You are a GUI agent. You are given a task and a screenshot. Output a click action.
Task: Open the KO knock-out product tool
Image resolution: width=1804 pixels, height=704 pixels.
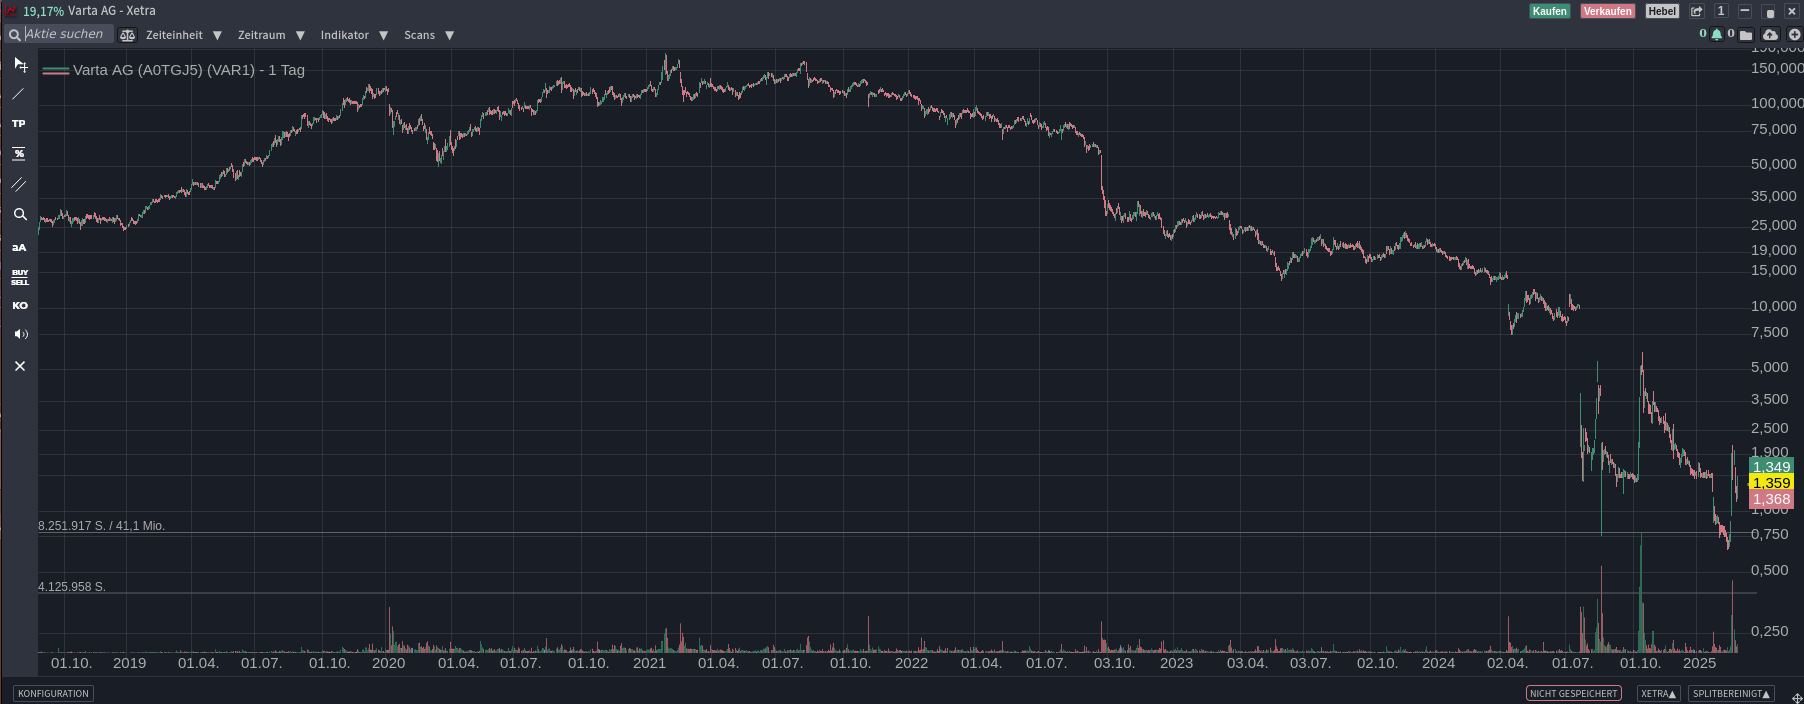20,306
